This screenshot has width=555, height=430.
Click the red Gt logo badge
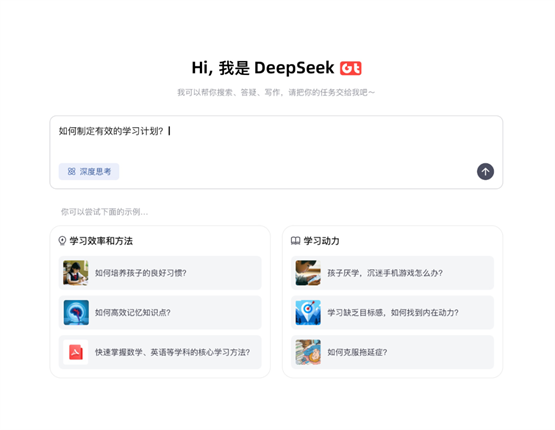coord(350,68)
